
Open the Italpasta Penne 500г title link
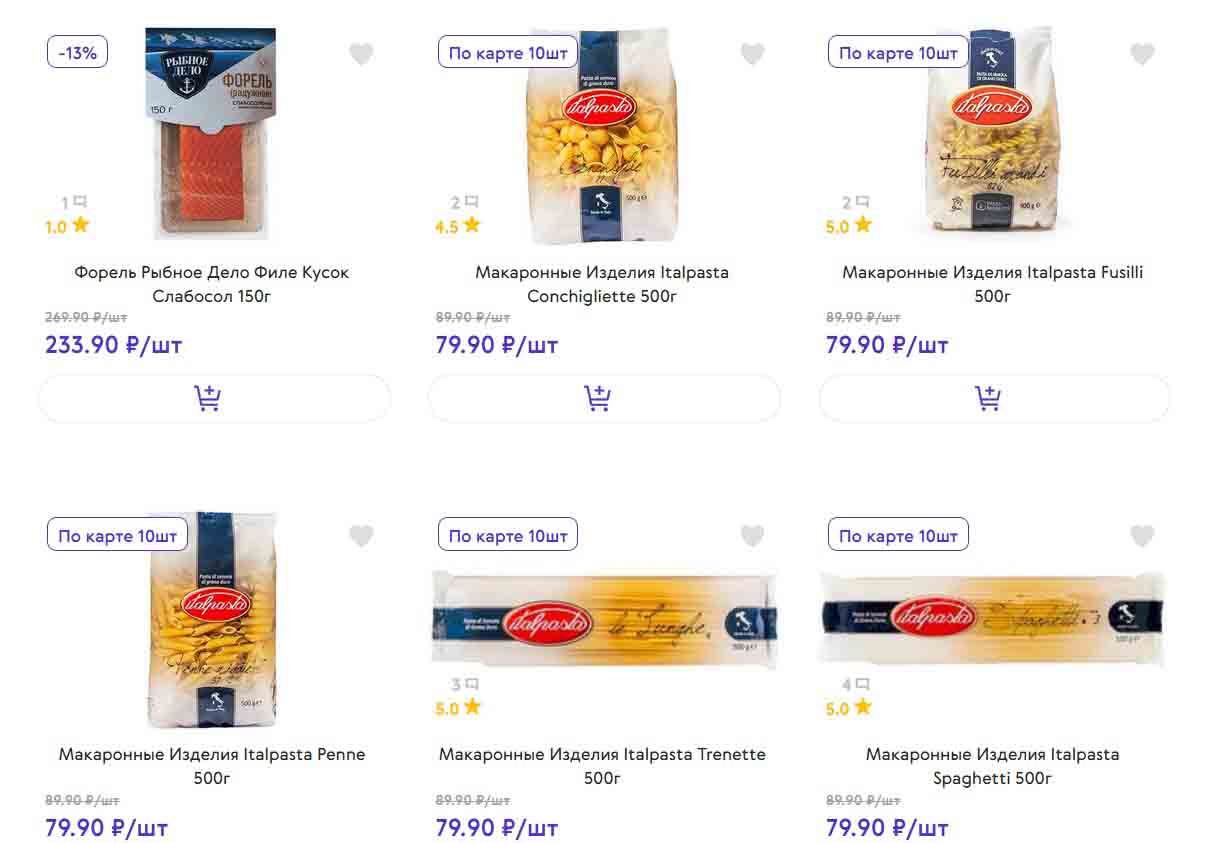tap(212, 765)
